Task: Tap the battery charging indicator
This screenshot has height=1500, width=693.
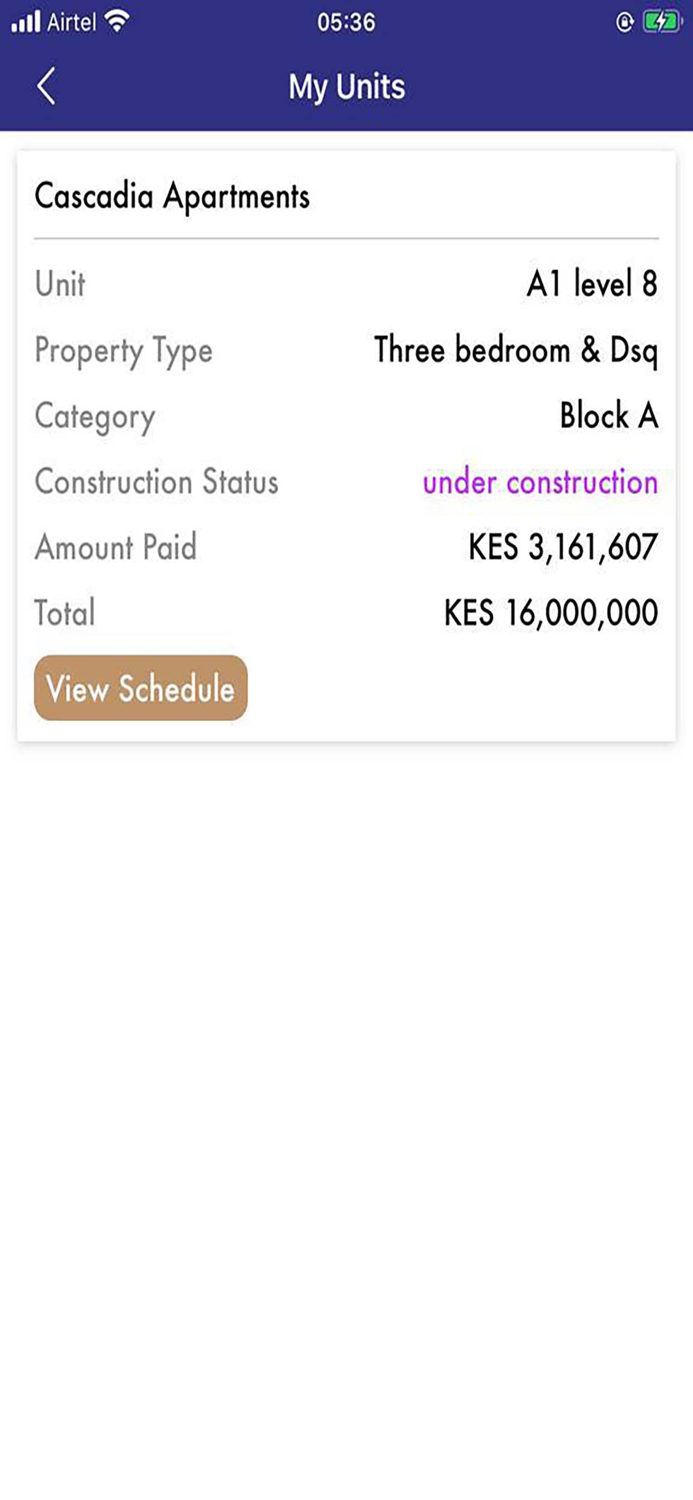Action: click(x=663, y=18)
